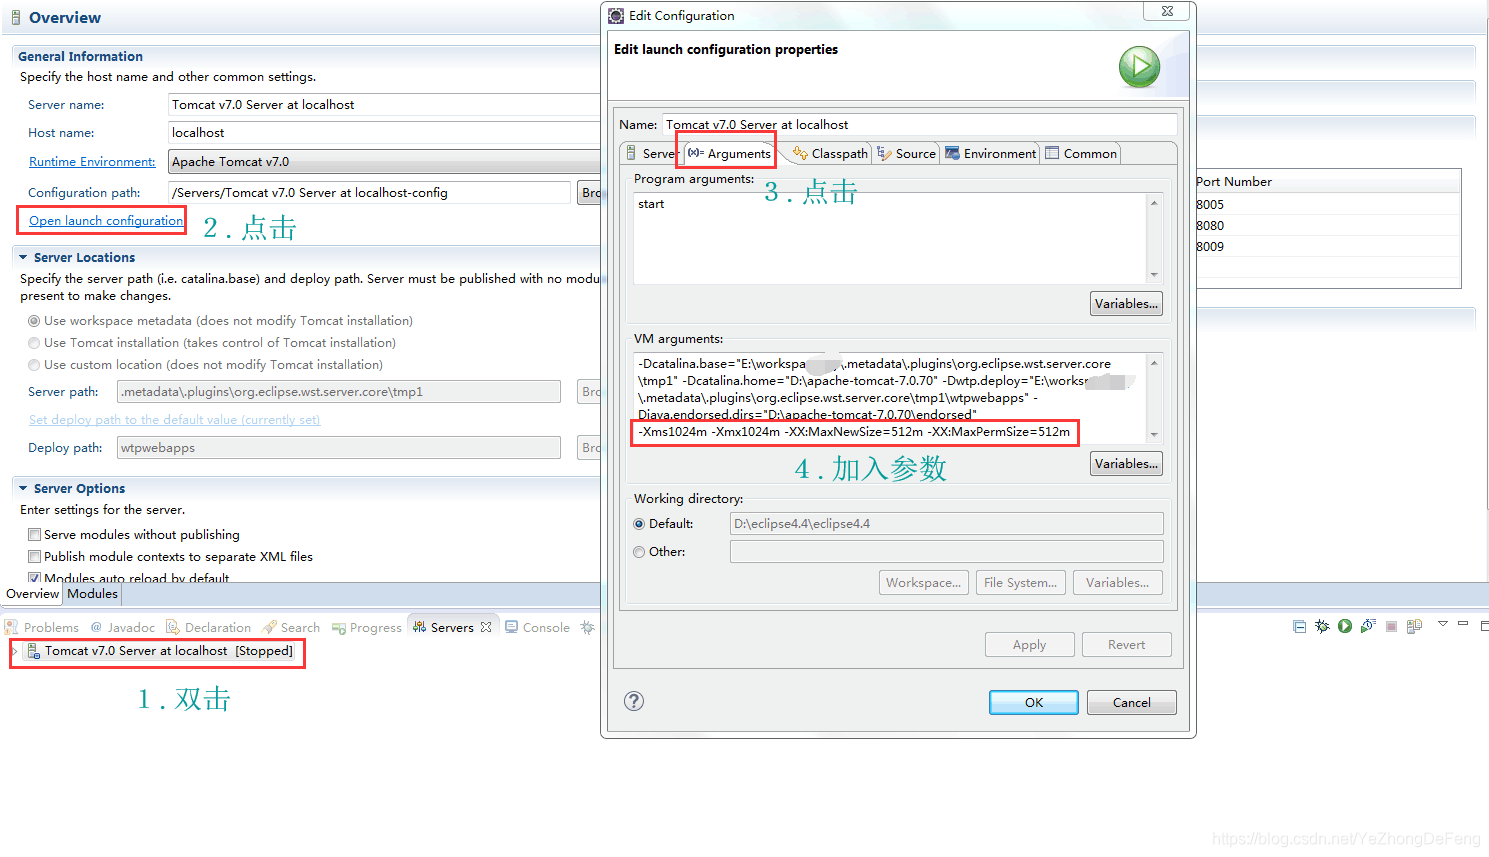Click the Revert button

tap(1127, 645)
